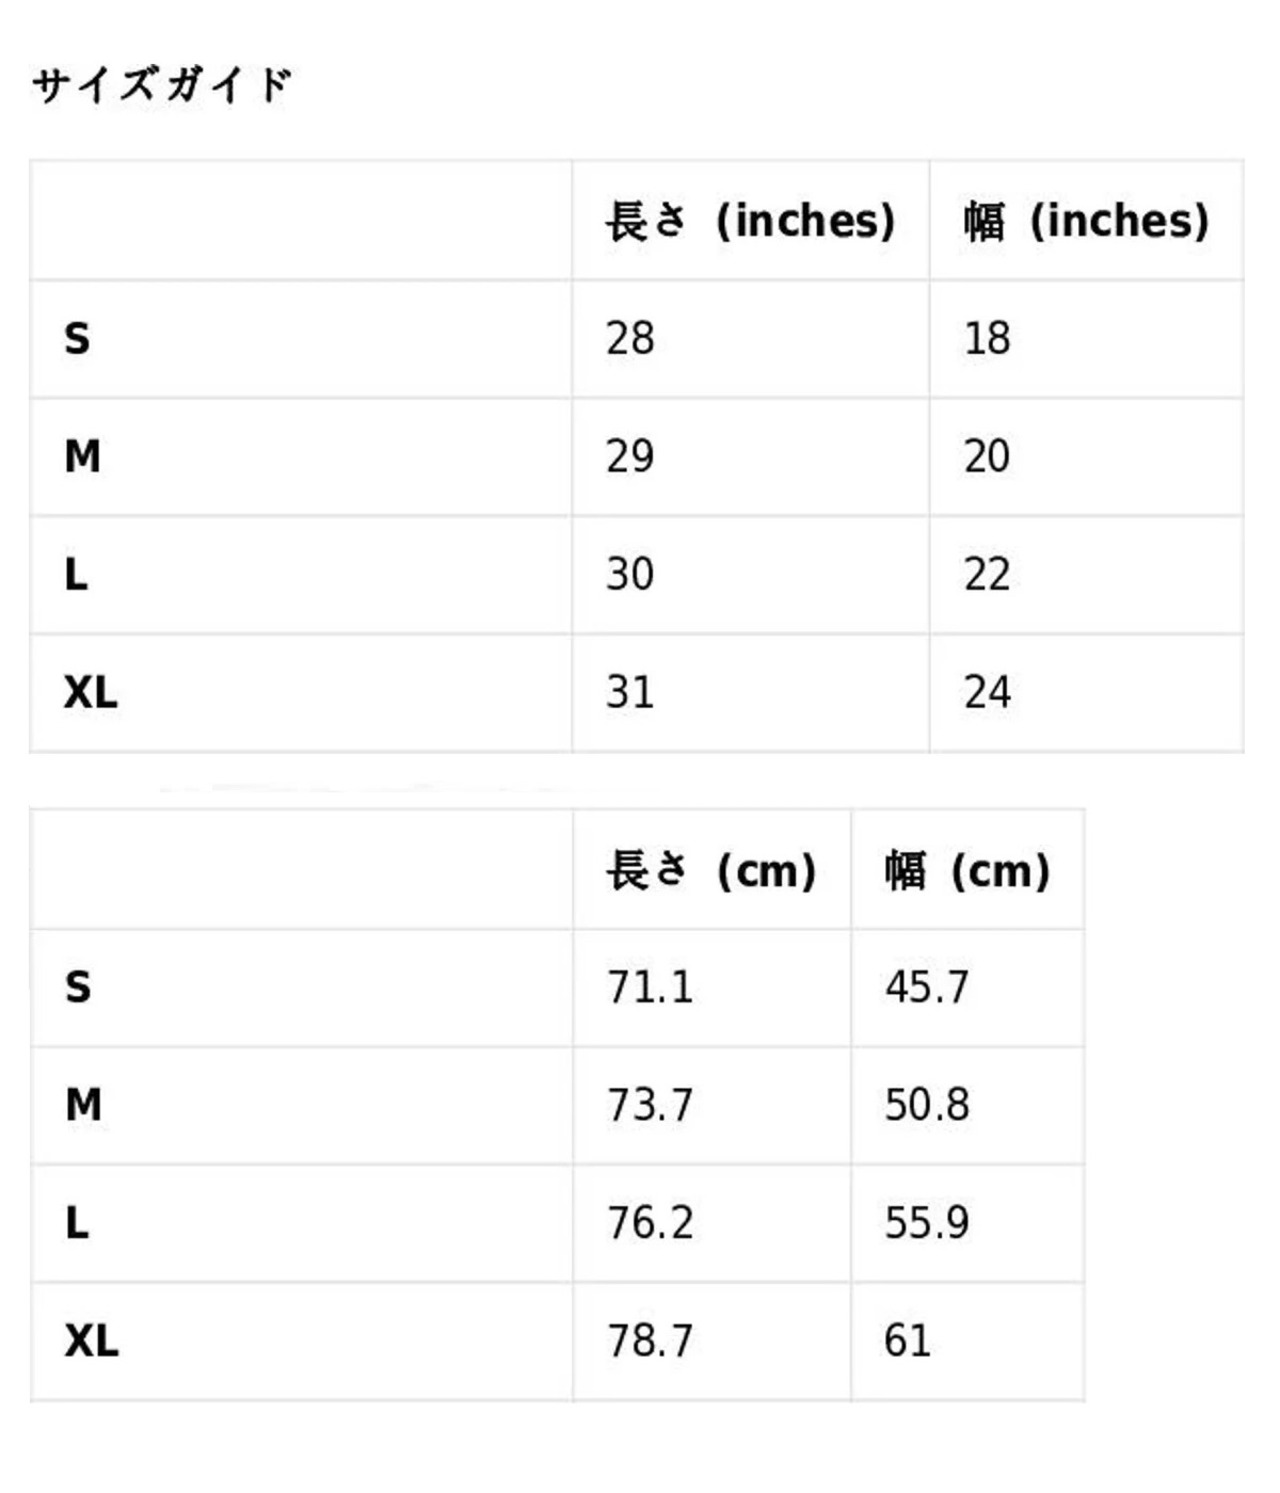Screen dimensions: 1280x1493
Task: Click the length value 31 for size XL
Action: pos(630,693)
